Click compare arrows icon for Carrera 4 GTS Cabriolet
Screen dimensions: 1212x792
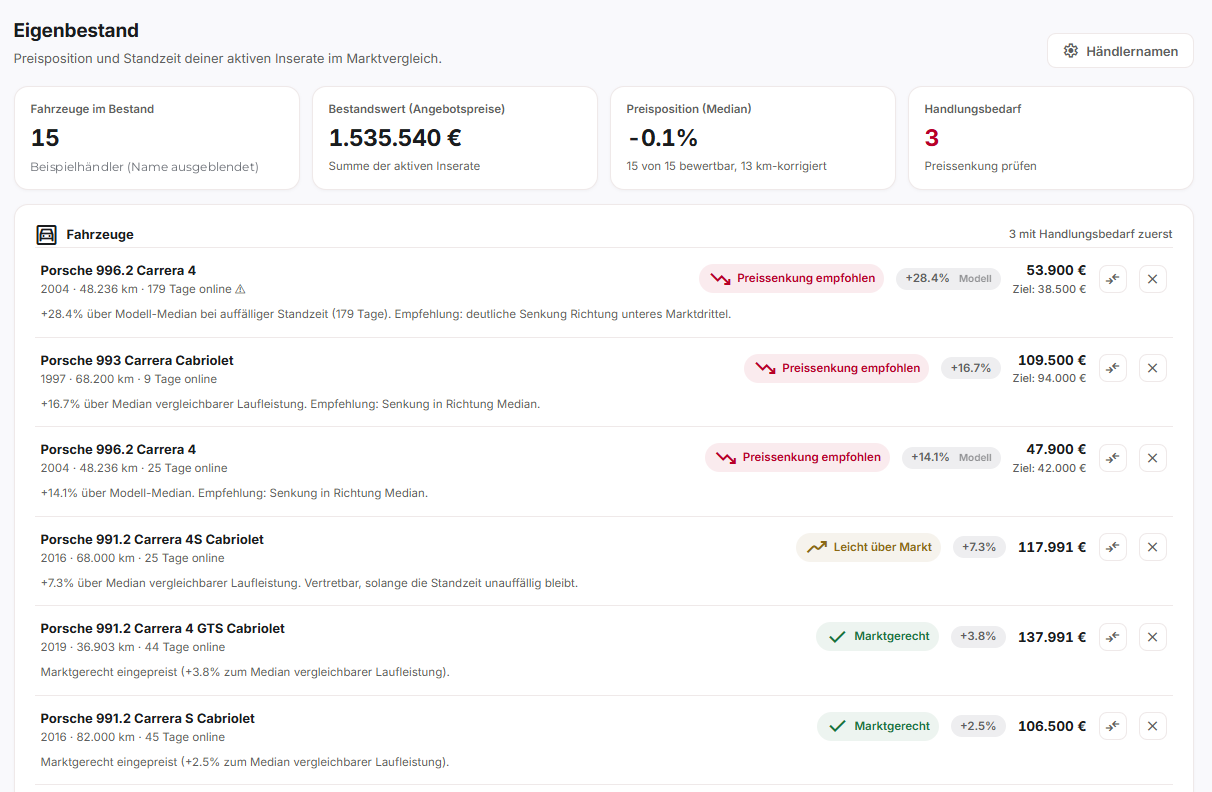(1113, 637)
